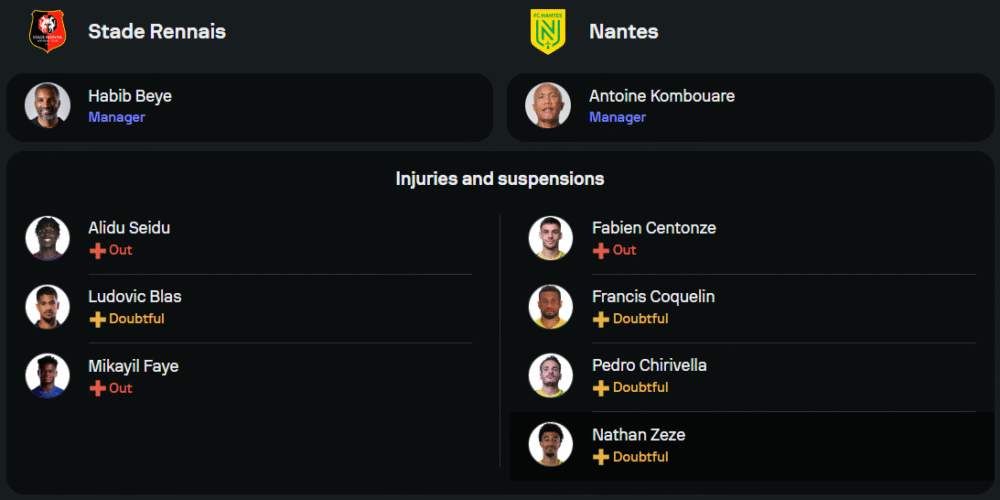The image size is (1000, 500).
Task: Click Fabien Centonze's player avatar
Action: [551, 238]
